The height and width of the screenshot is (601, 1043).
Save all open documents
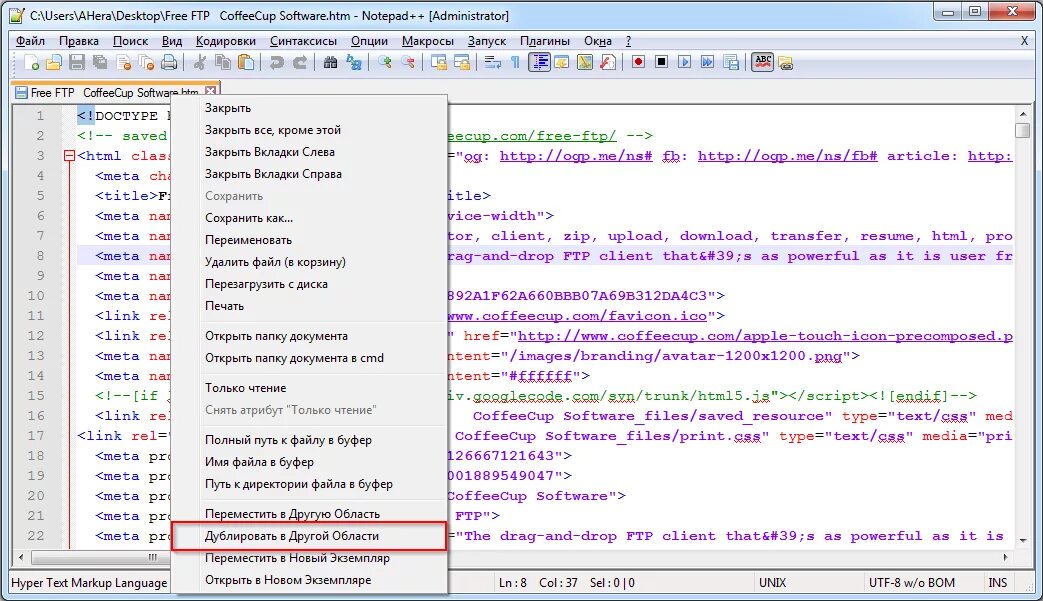click(102, 62)
